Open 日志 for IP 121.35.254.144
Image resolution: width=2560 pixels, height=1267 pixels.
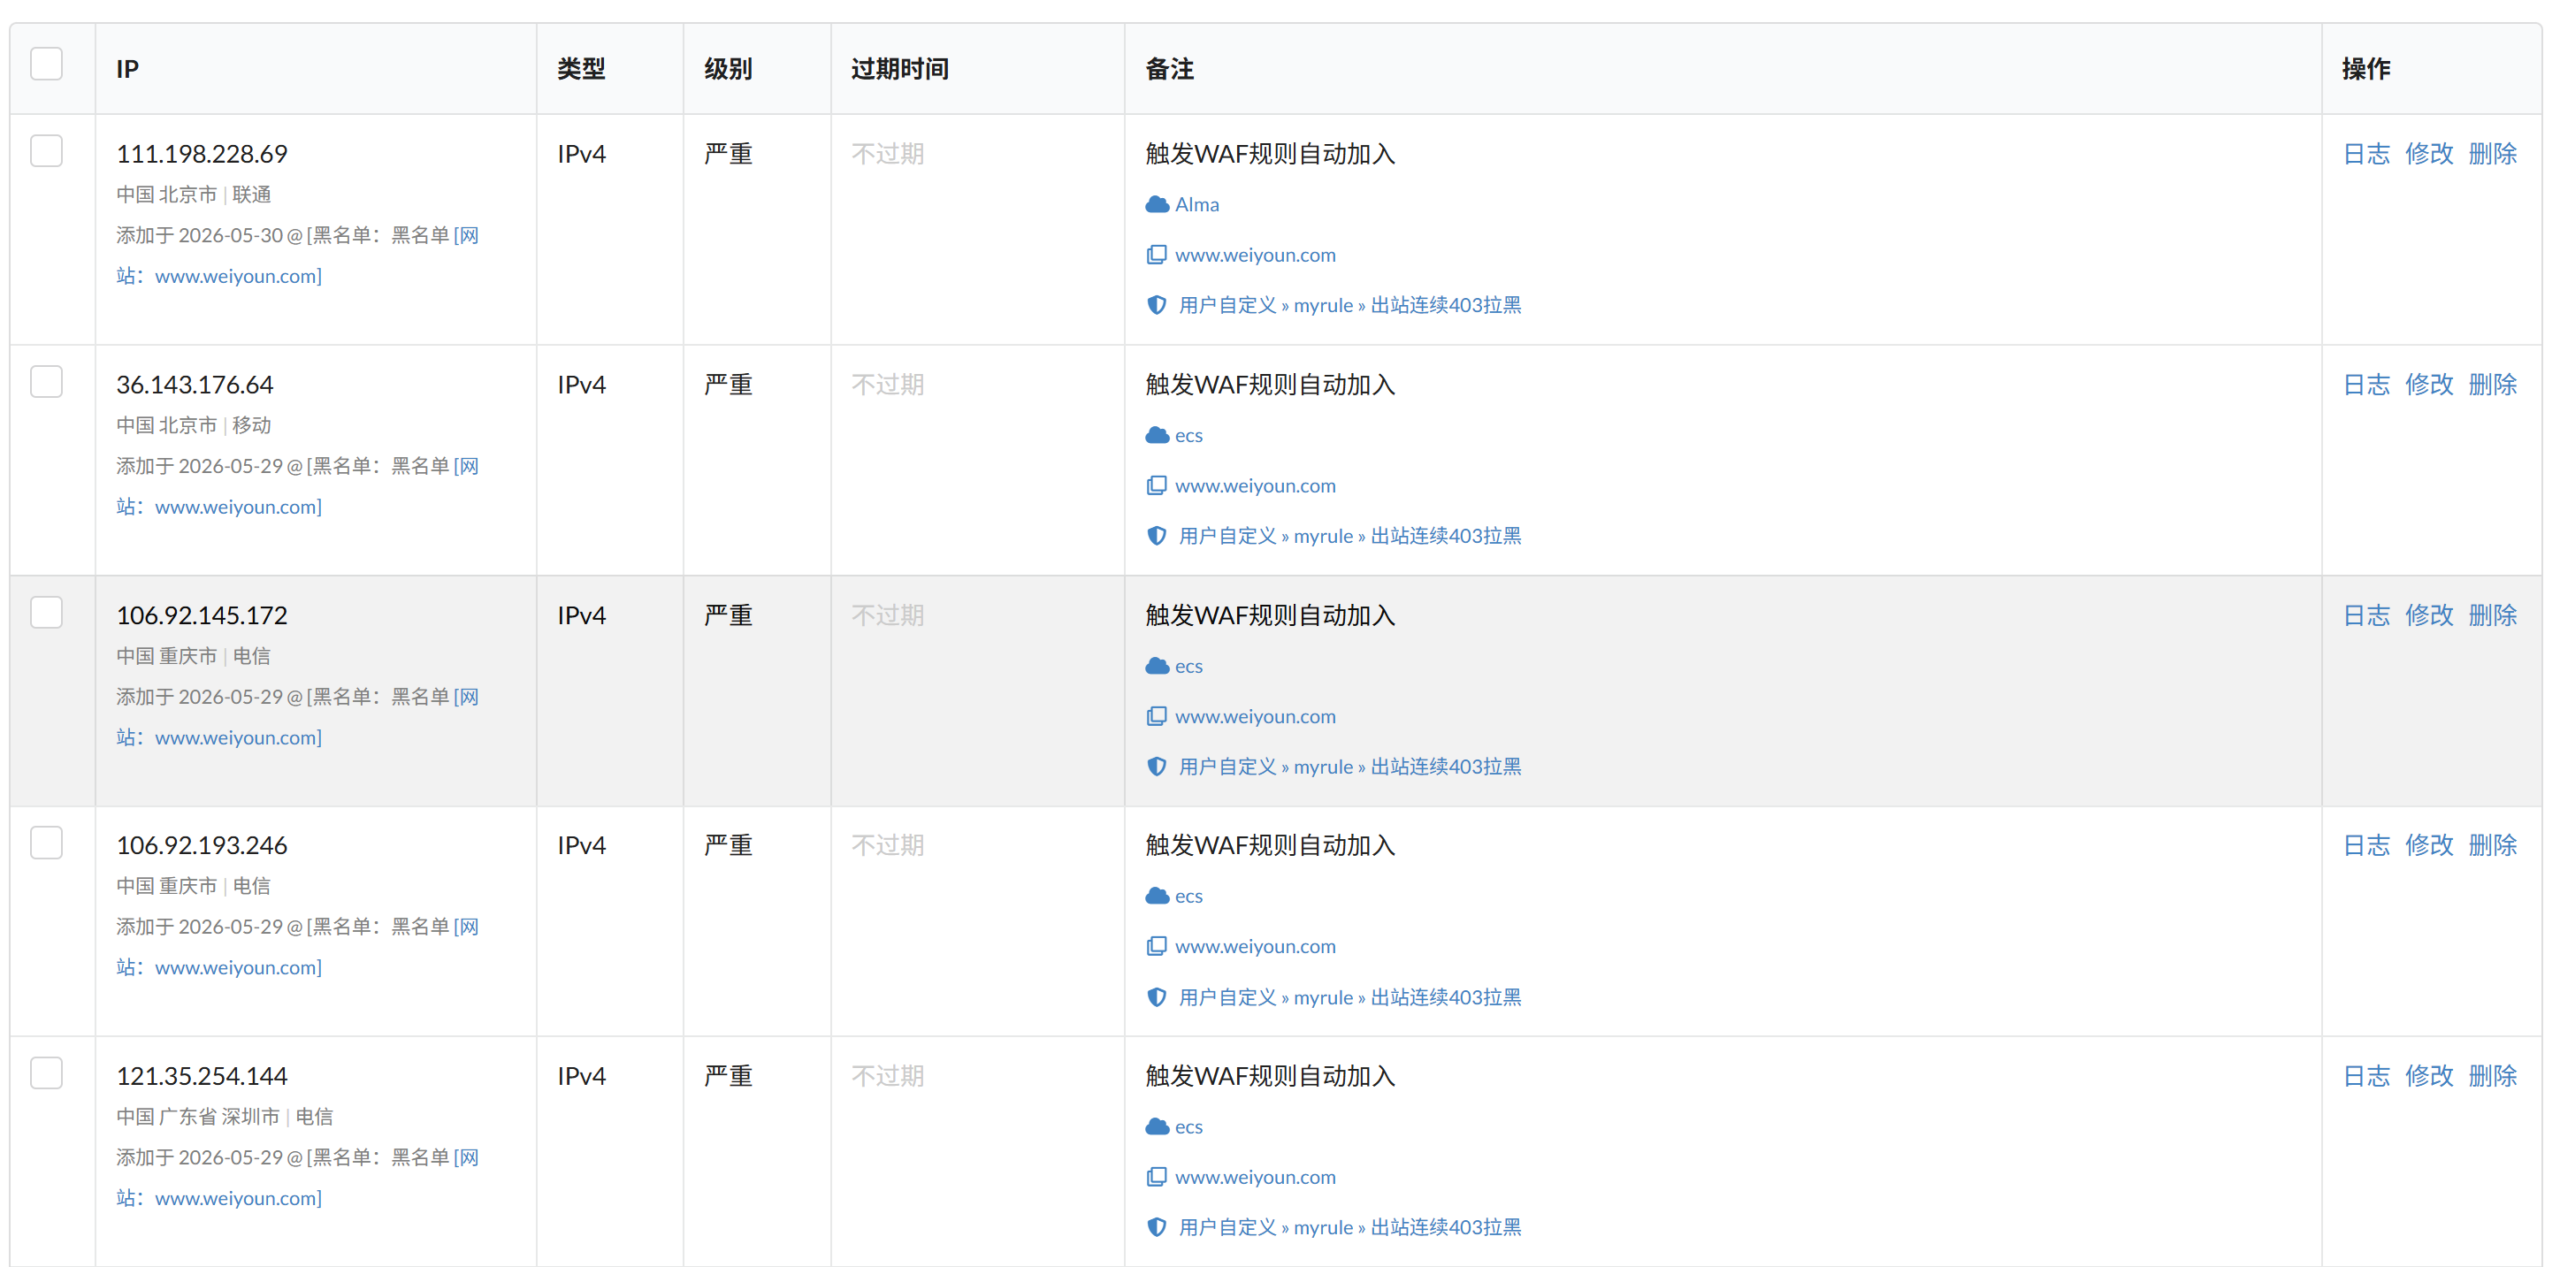click(x=2366, y=1076)
